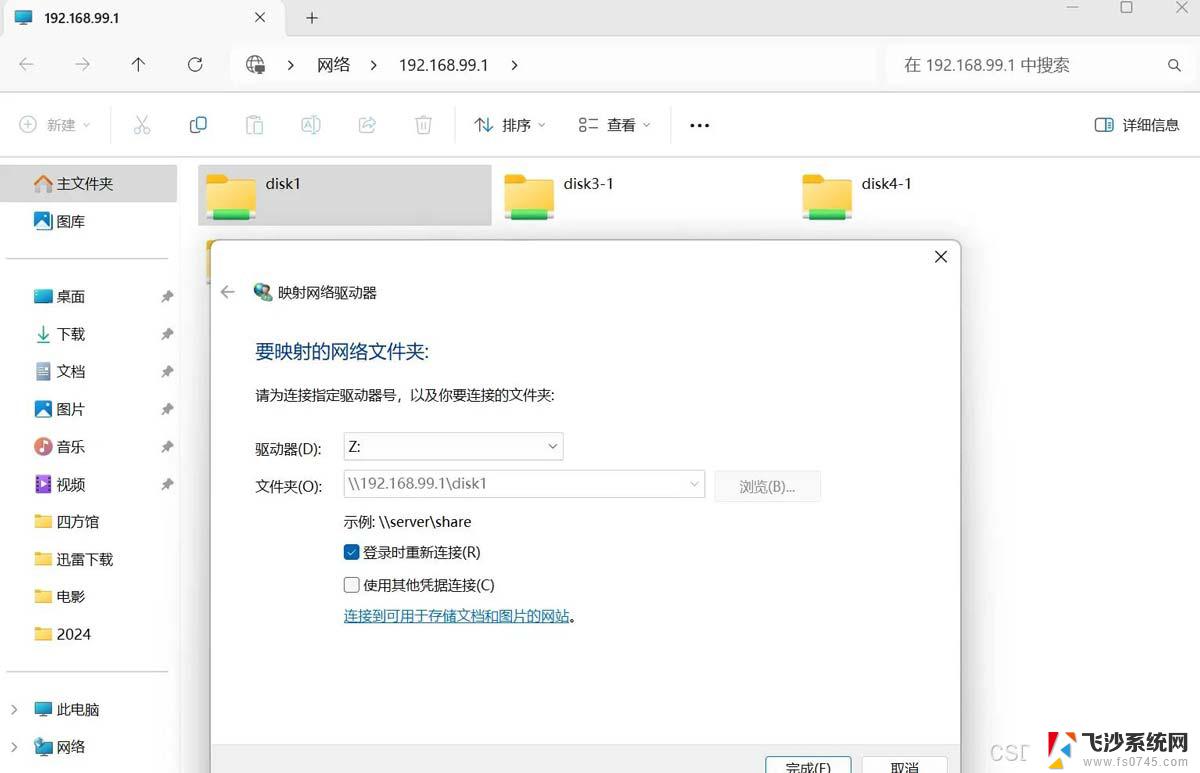Click the pin icon beside 下载
The height and width of the screenshot is (773, 1200).
tap(167, 334)
